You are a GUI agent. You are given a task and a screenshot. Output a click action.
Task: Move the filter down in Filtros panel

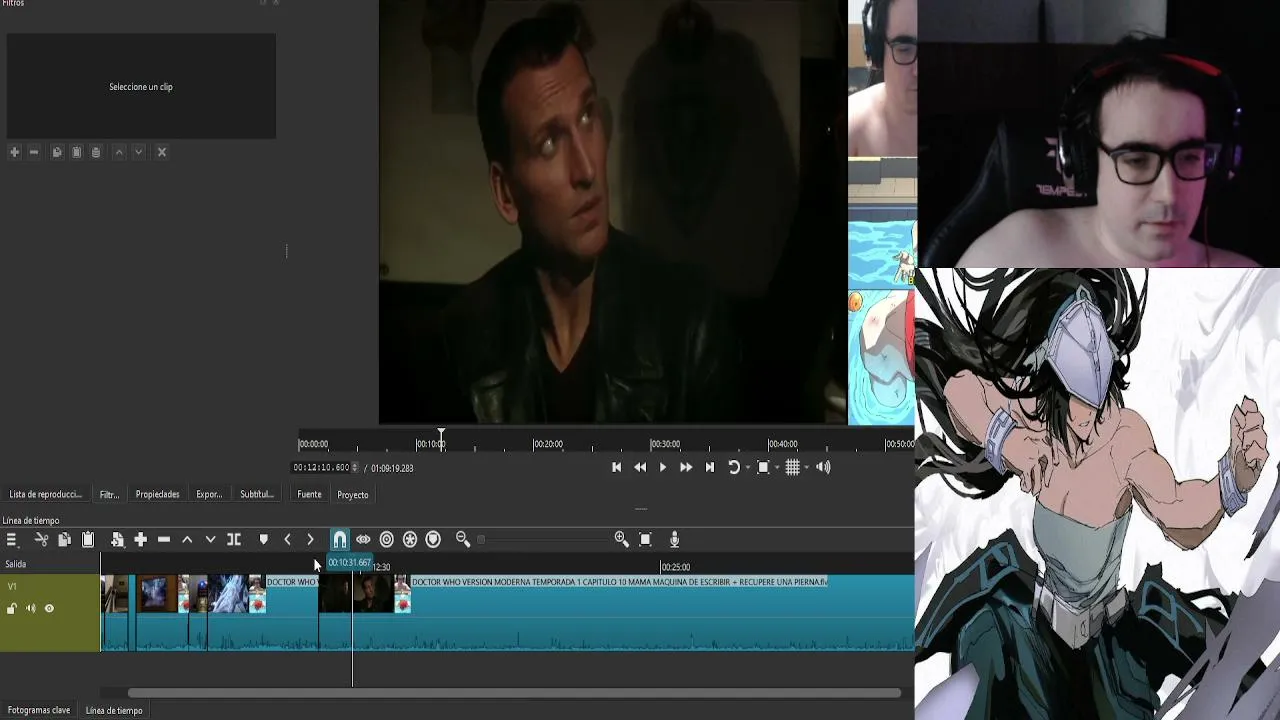(139, 152)
